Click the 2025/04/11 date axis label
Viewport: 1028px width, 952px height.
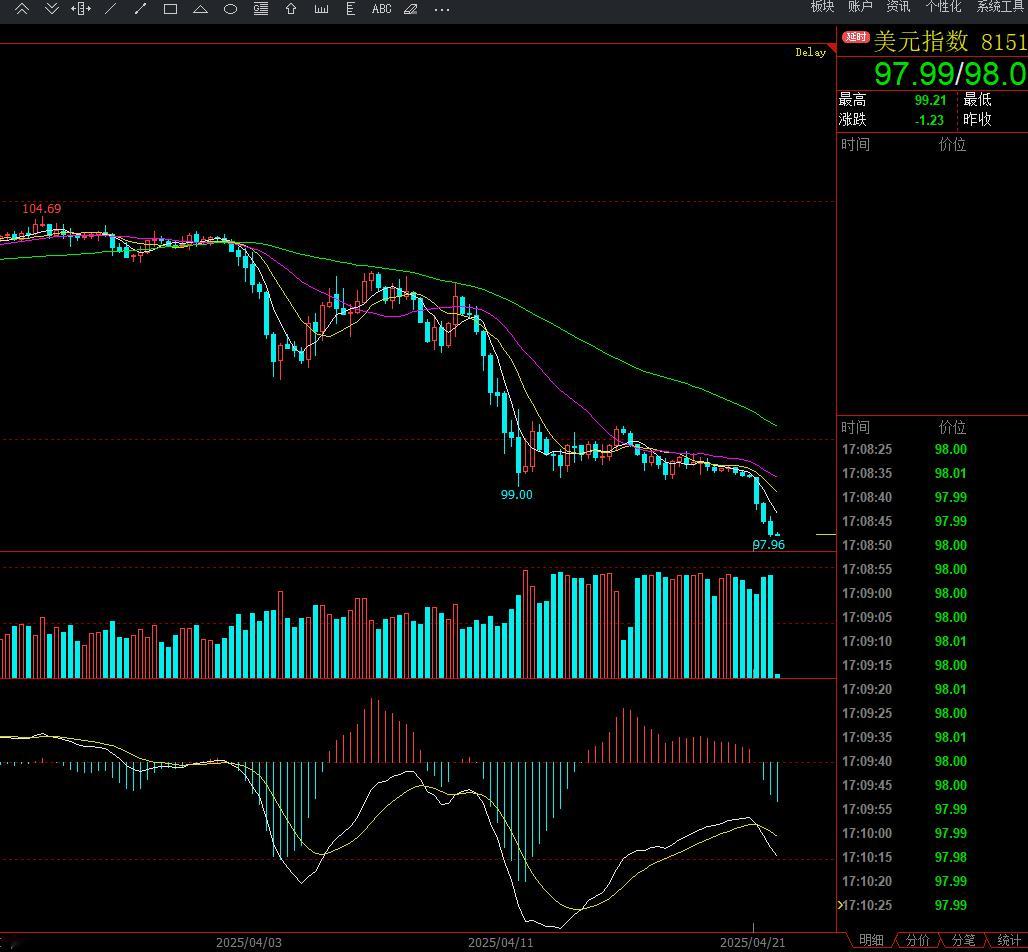tap(500, 943)
